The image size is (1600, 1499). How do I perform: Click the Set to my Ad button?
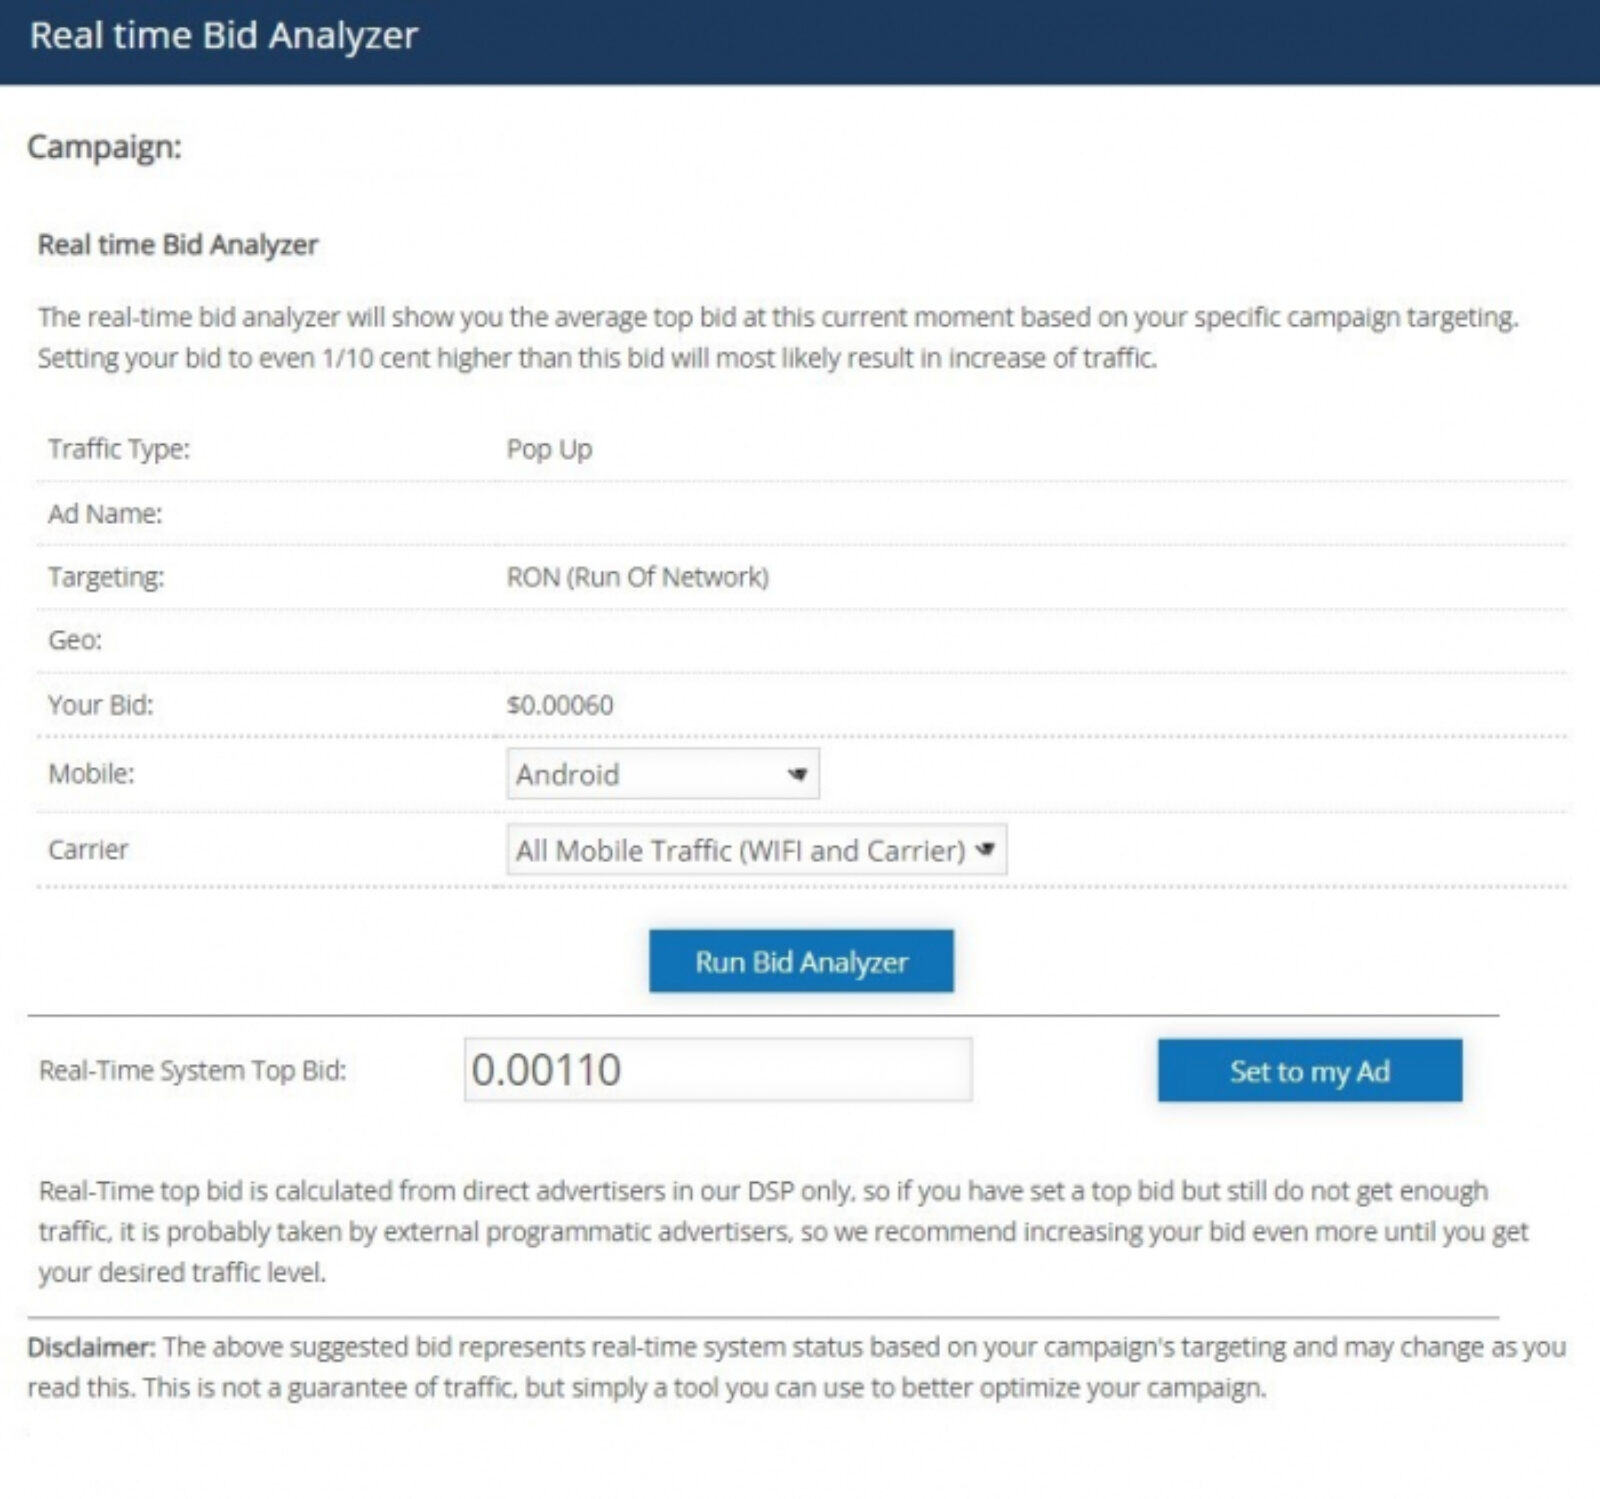(1310, 1071)
